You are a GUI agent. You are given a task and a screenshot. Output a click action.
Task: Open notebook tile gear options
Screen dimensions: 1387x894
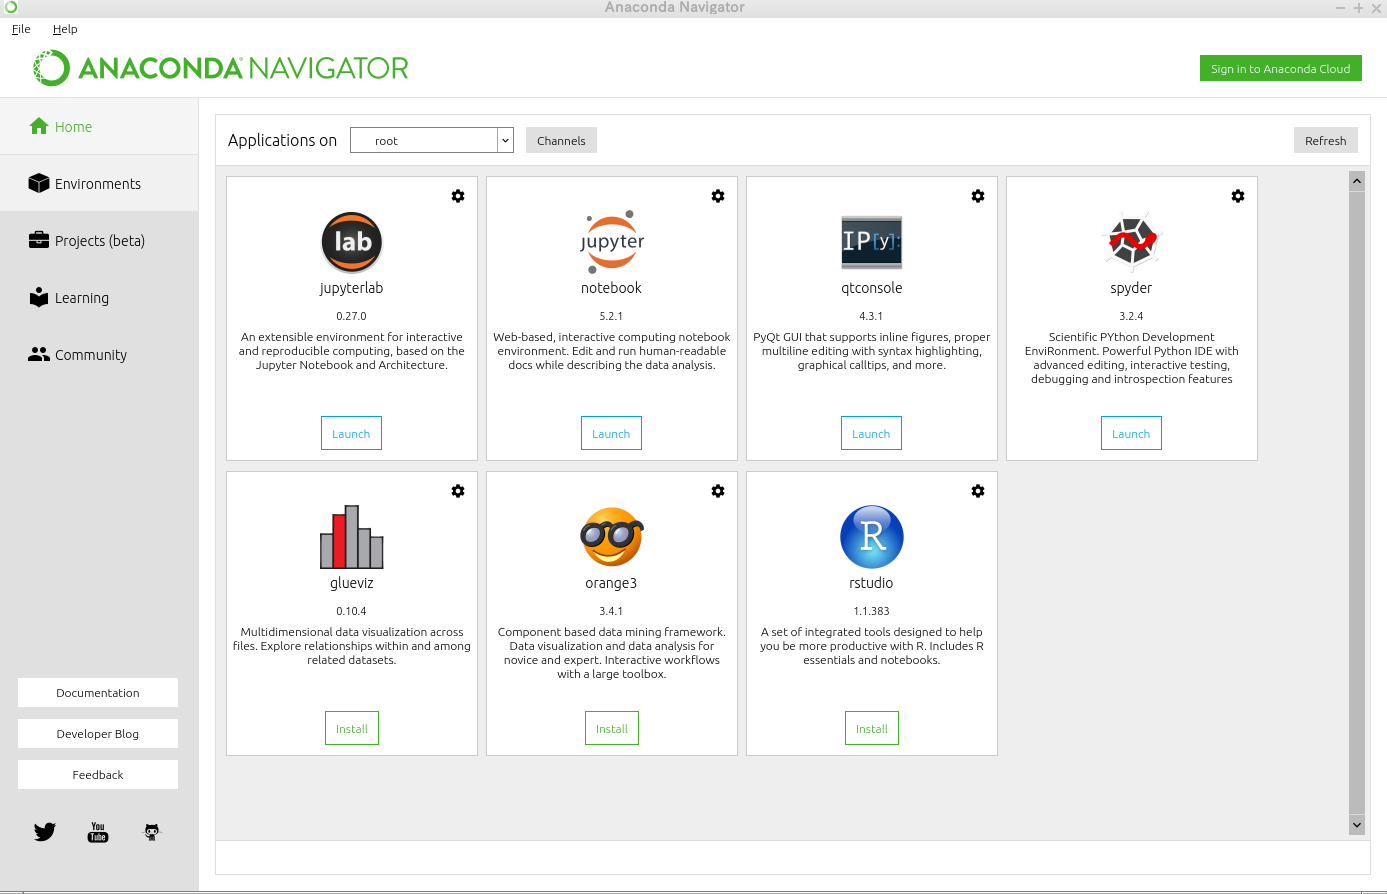(x=718, y=196)
